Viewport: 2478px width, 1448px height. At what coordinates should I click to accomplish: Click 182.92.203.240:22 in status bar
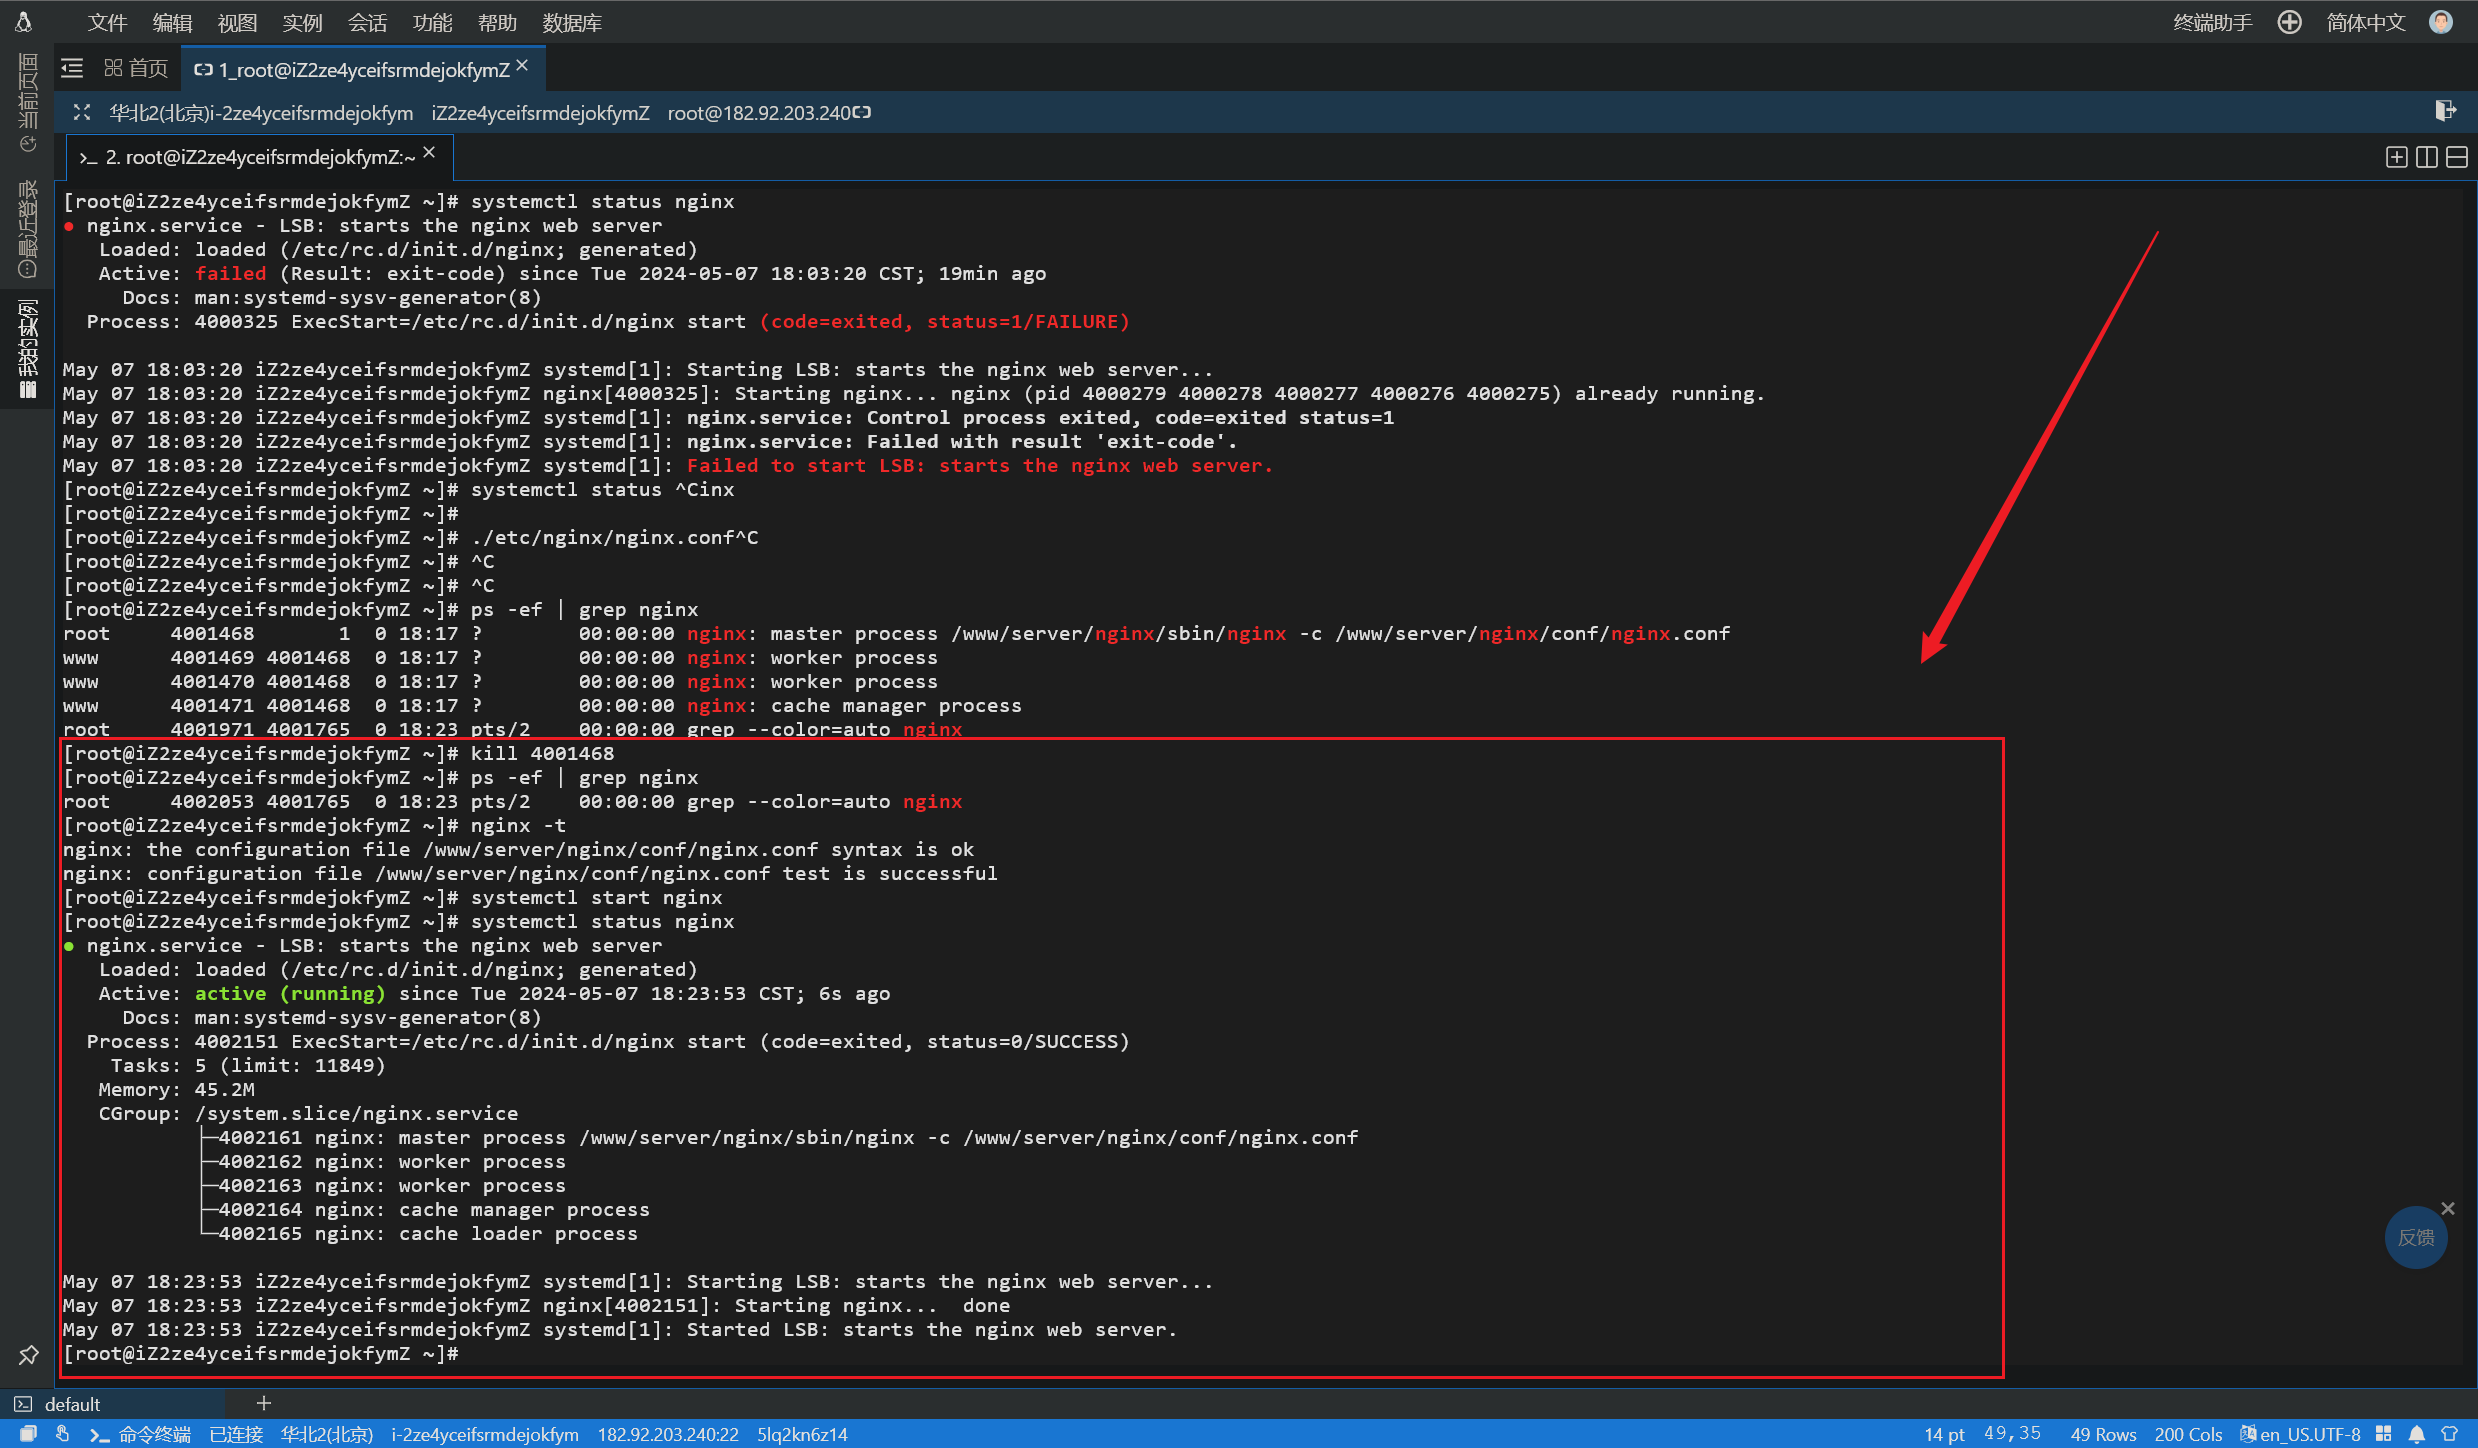pyautogui.click(x=668, y=1434)
